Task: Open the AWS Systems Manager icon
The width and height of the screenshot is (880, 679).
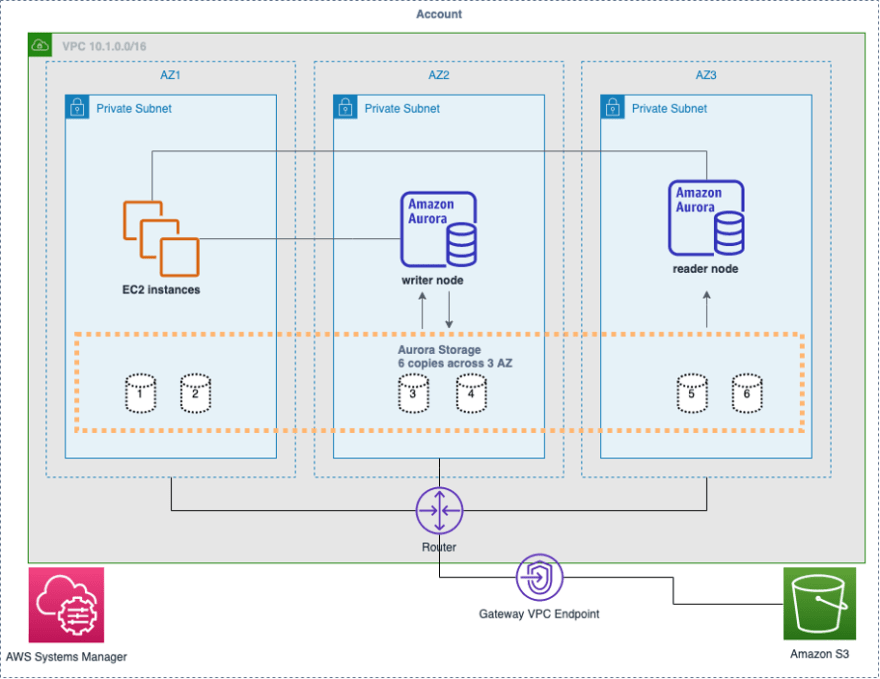Action: [x=66, y=605]
